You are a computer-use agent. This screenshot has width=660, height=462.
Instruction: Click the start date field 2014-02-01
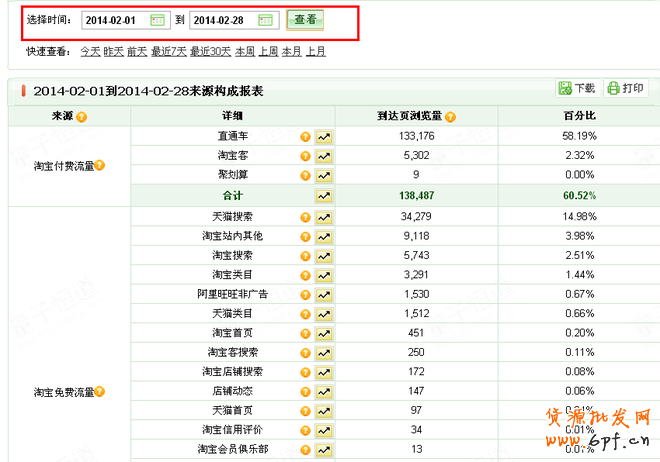click(x=114, y=20)
